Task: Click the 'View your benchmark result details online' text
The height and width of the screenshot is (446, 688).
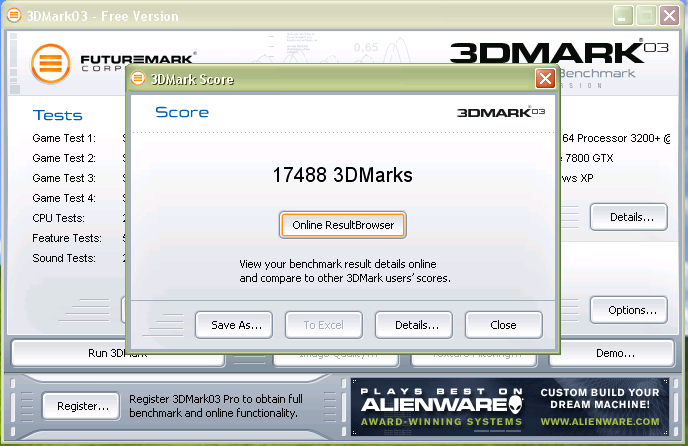Action: point(338,264)
